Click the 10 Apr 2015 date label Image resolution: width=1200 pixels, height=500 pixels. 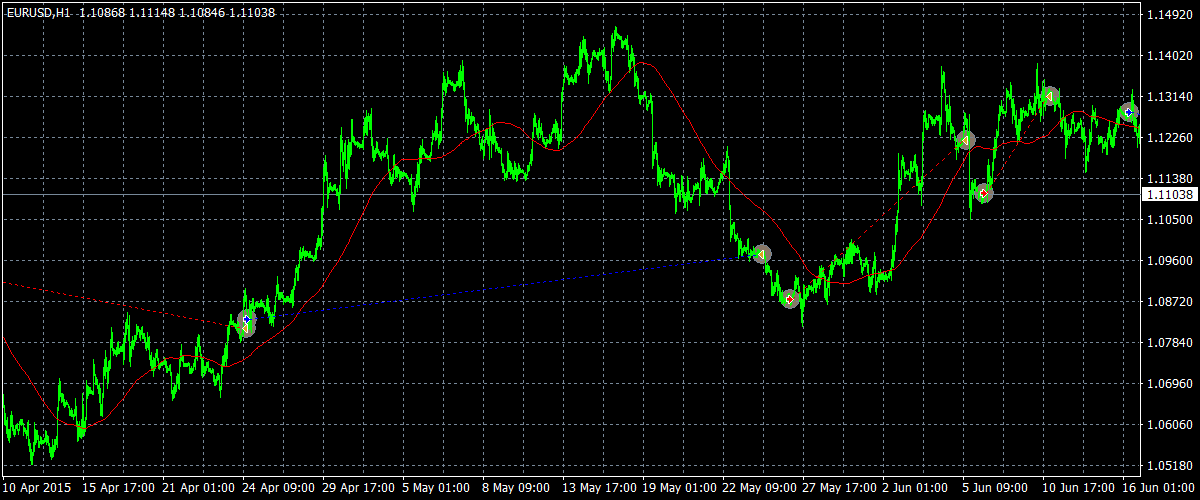[x=36, y=489]
